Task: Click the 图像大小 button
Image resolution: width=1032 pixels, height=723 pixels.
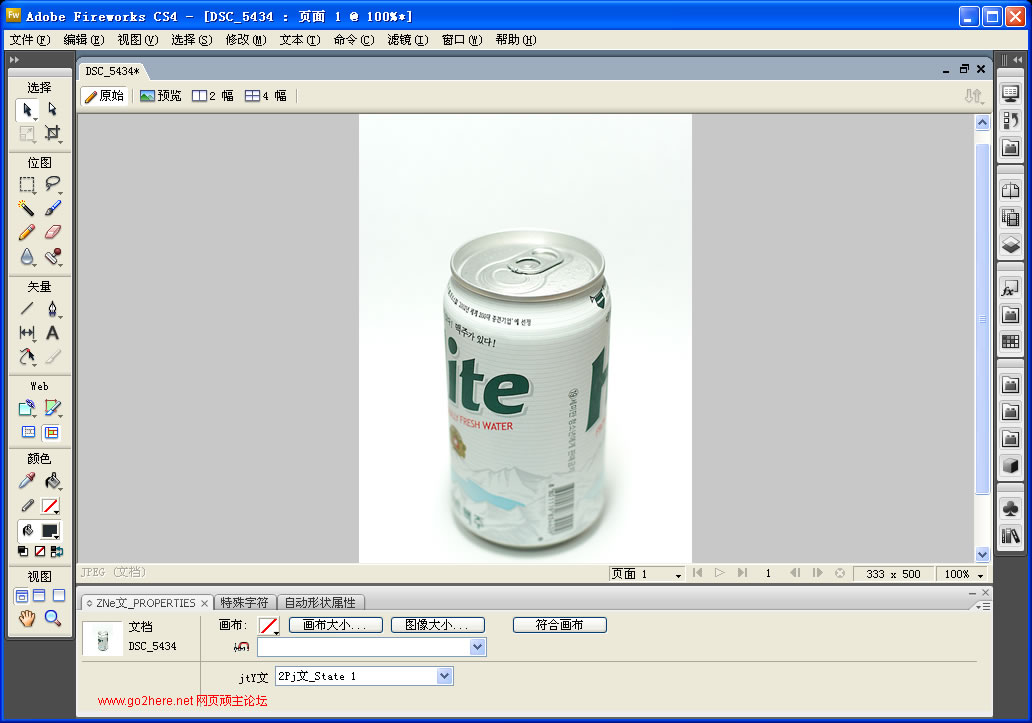Action: point(438,625)
